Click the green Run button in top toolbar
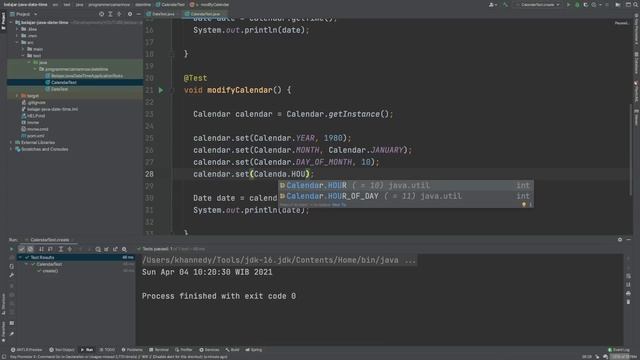 (568, 5)
